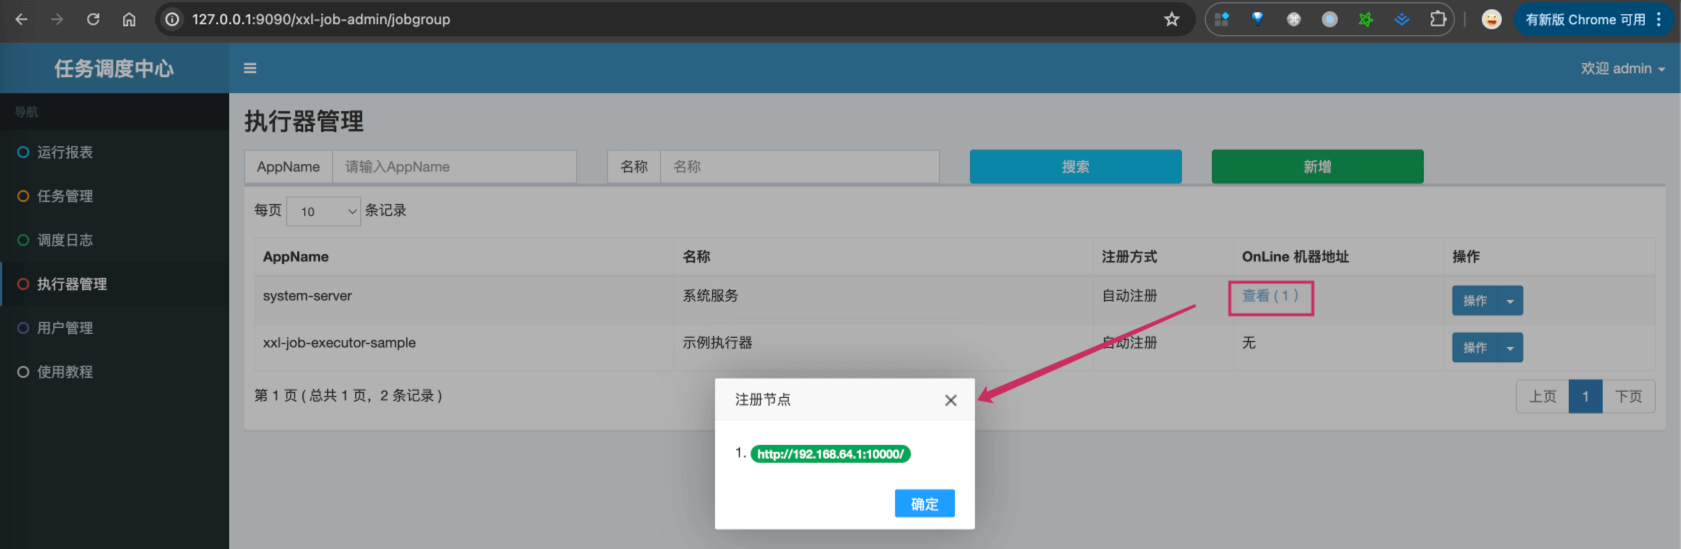The height and width of the screenshot is (549, 1681).
Task: Click the hamburger sidebar toggle icon
Action: pyautogui.click(x=250, y=68)
